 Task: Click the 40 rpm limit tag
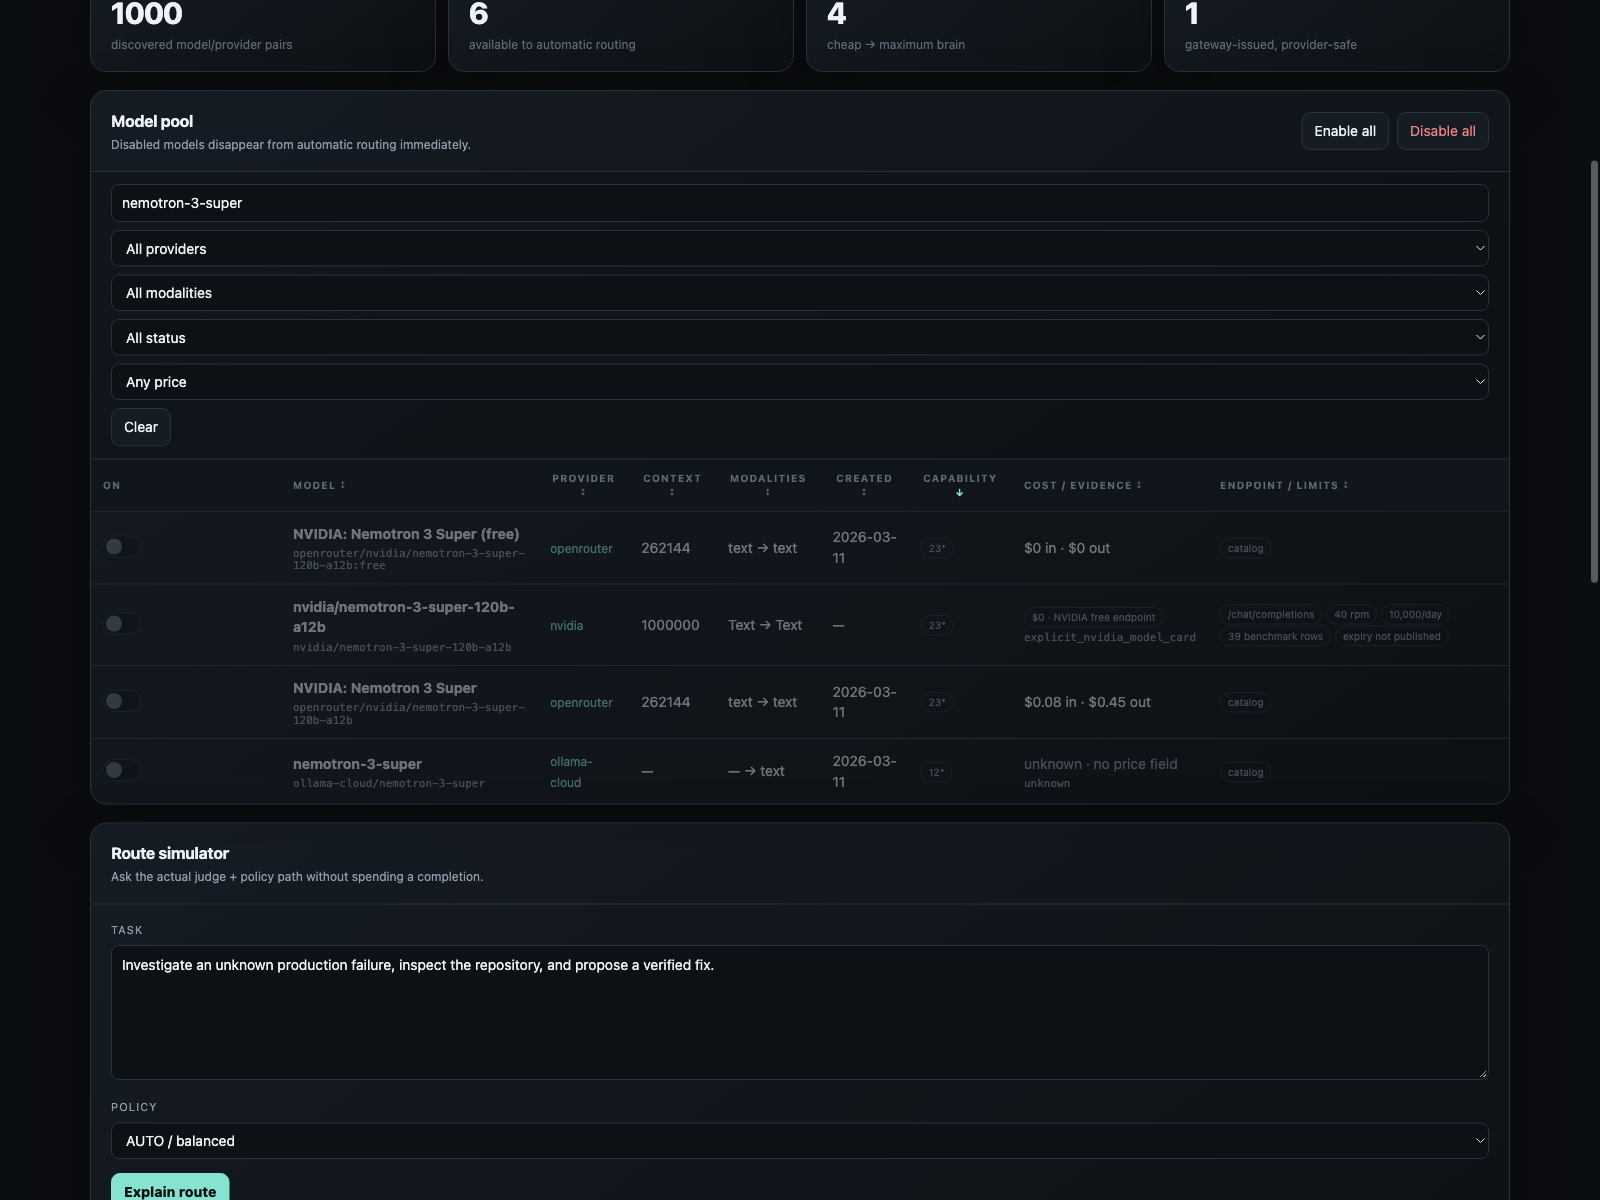point(1351,615)
